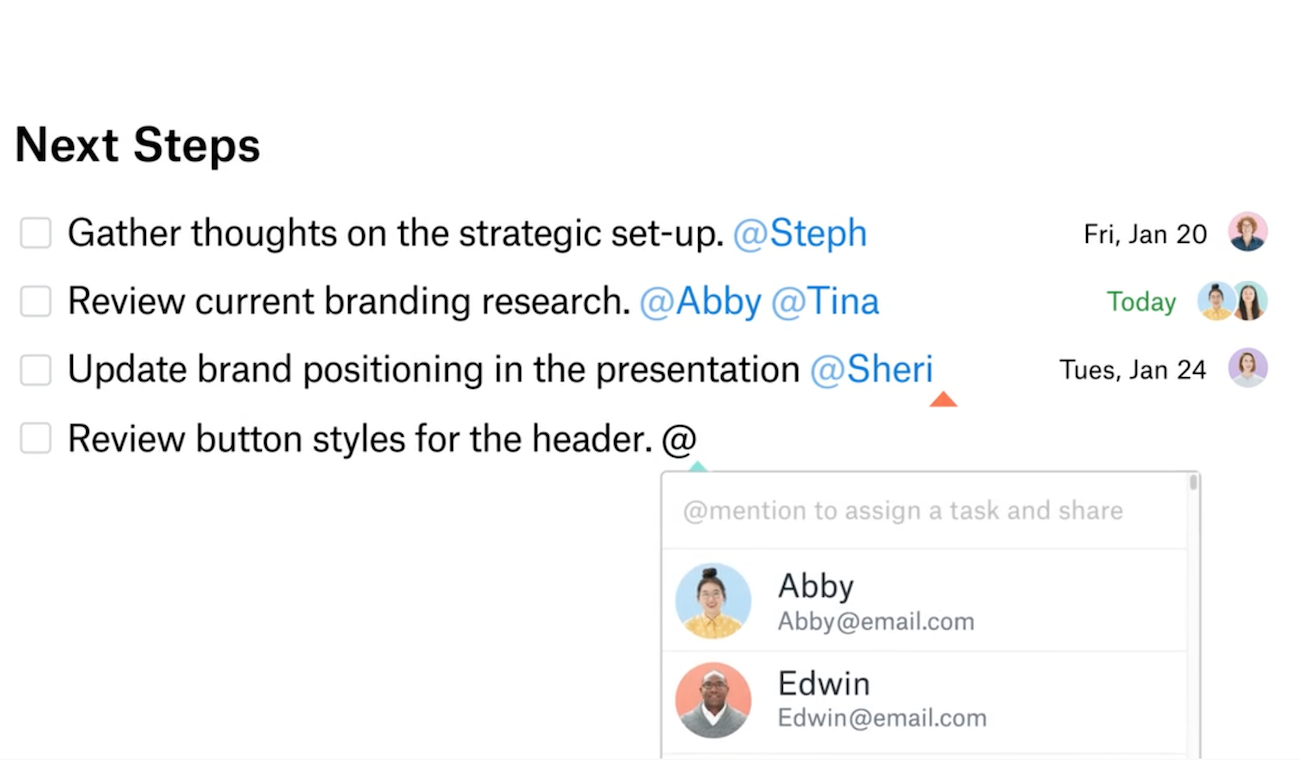Mark 'Review button styles for the header' done
The width and height of the screenshot is (1300, 760).
coord(36,438)
